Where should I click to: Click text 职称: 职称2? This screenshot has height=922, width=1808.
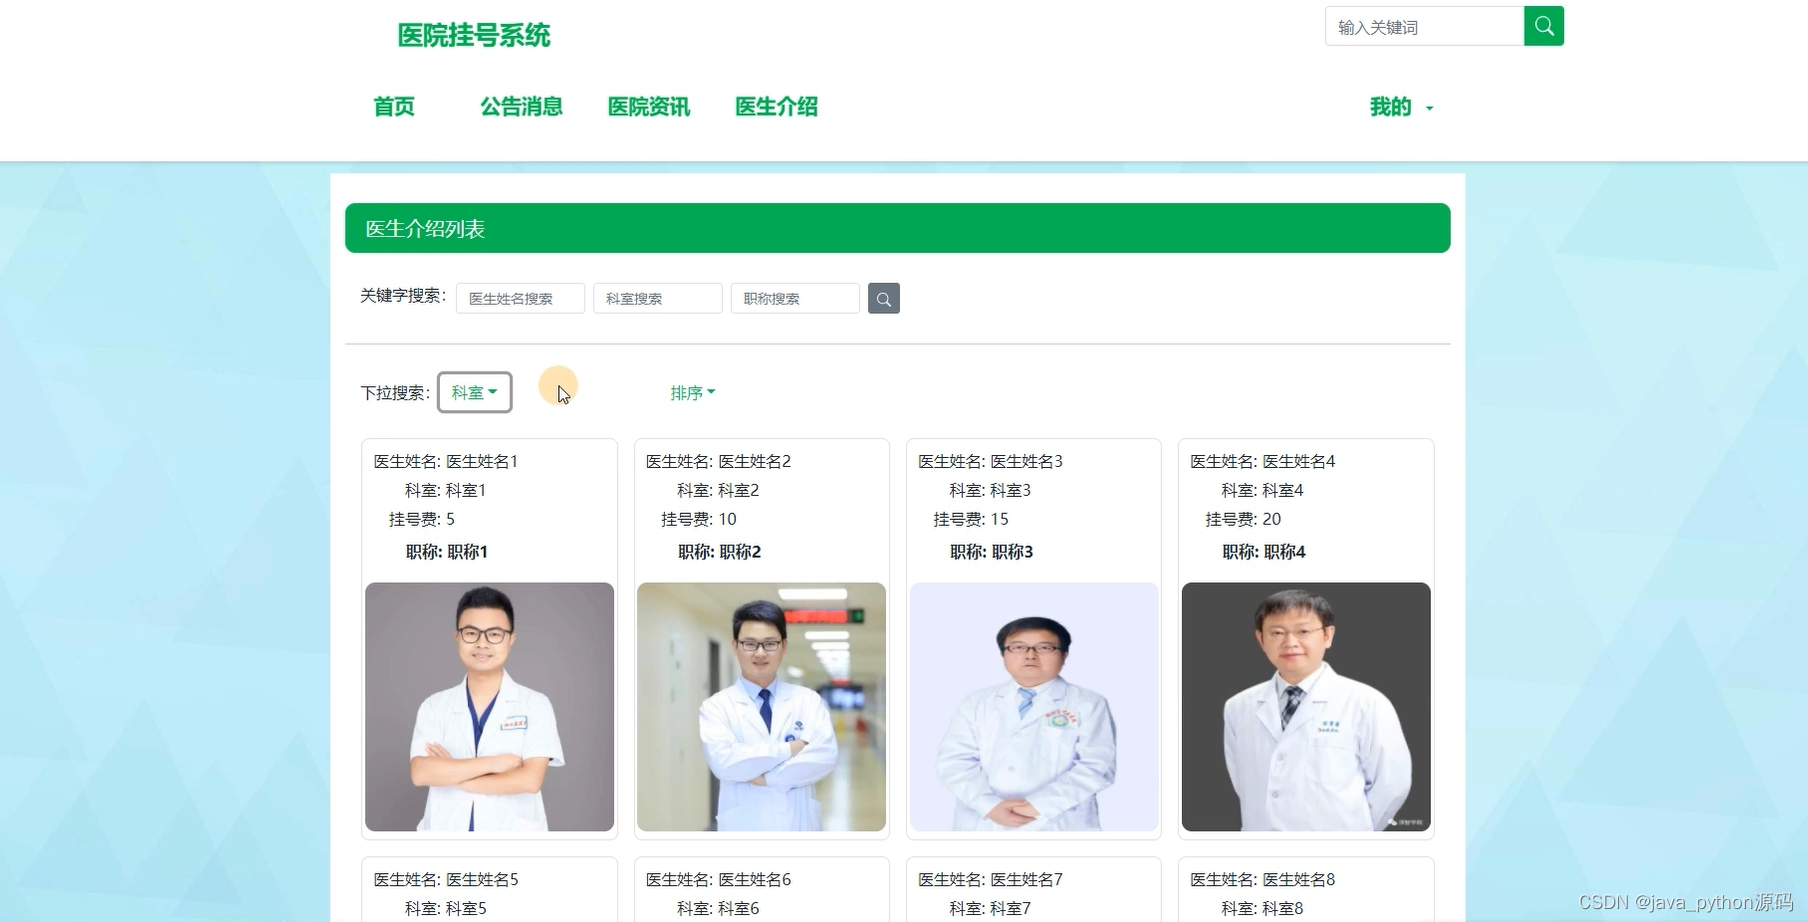[x=720, y=552]
